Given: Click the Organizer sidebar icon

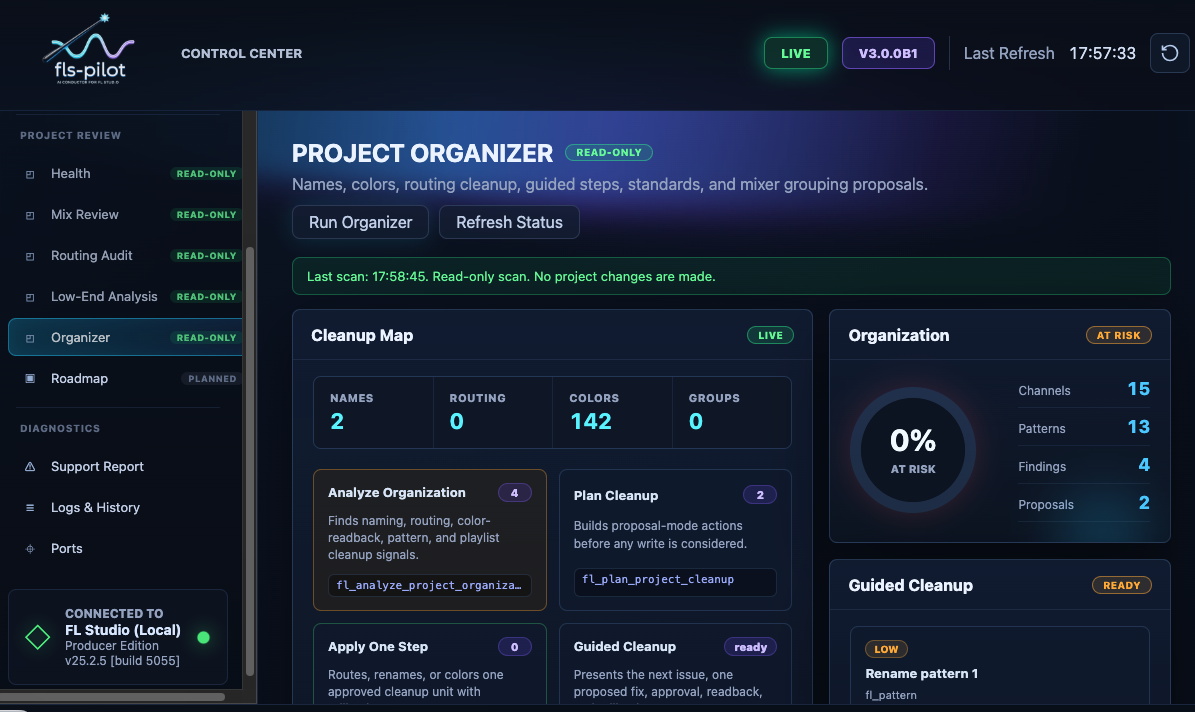Looking at the screenshot, I should point(30,338).
